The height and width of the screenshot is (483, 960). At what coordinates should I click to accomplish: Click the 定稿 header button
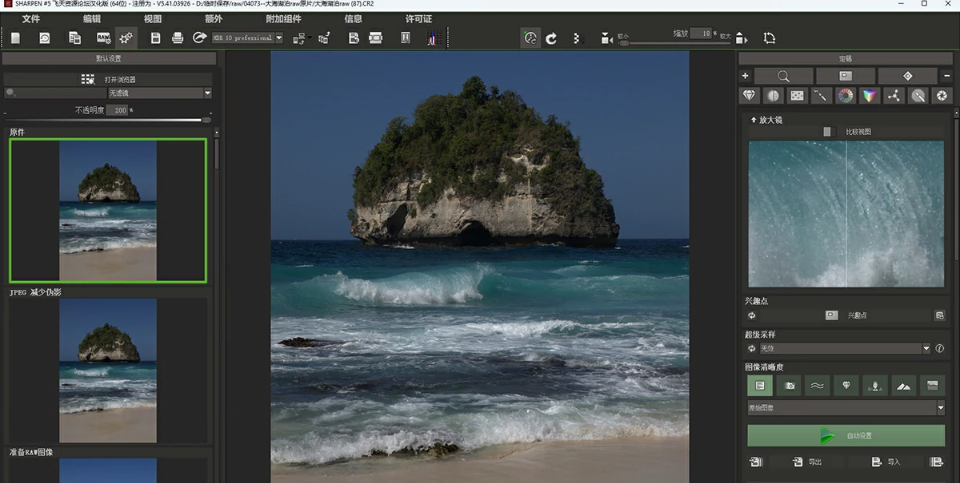(846, 59)
